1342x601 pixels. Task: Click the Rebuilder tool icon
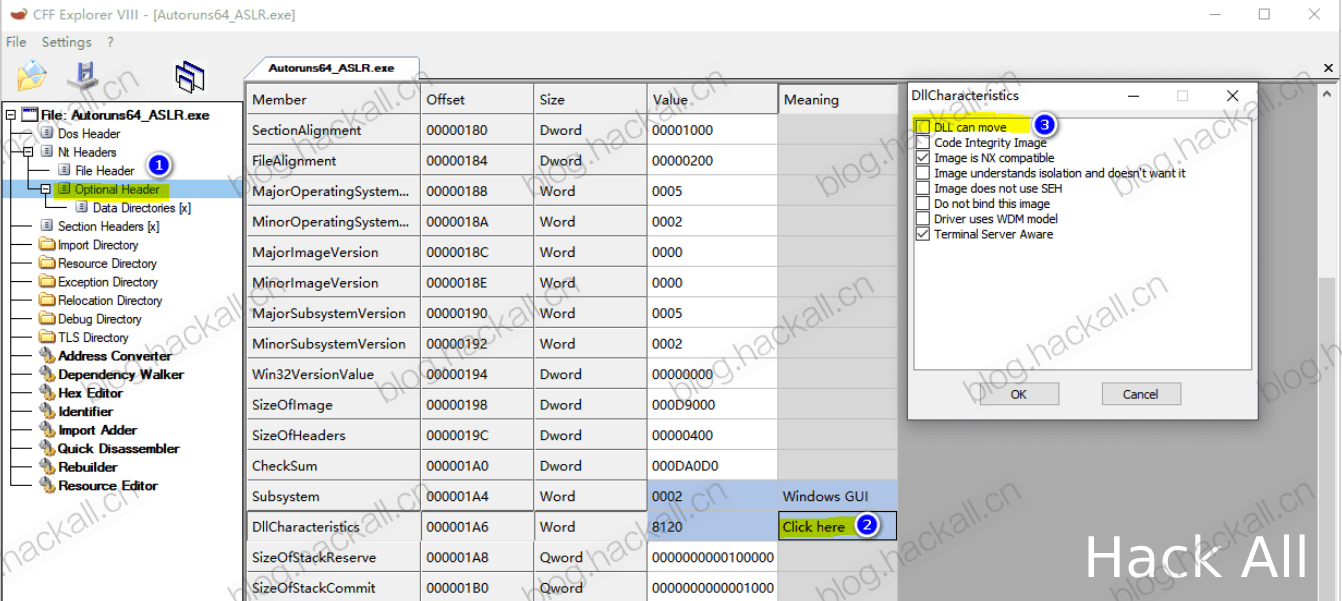point(47,467)
